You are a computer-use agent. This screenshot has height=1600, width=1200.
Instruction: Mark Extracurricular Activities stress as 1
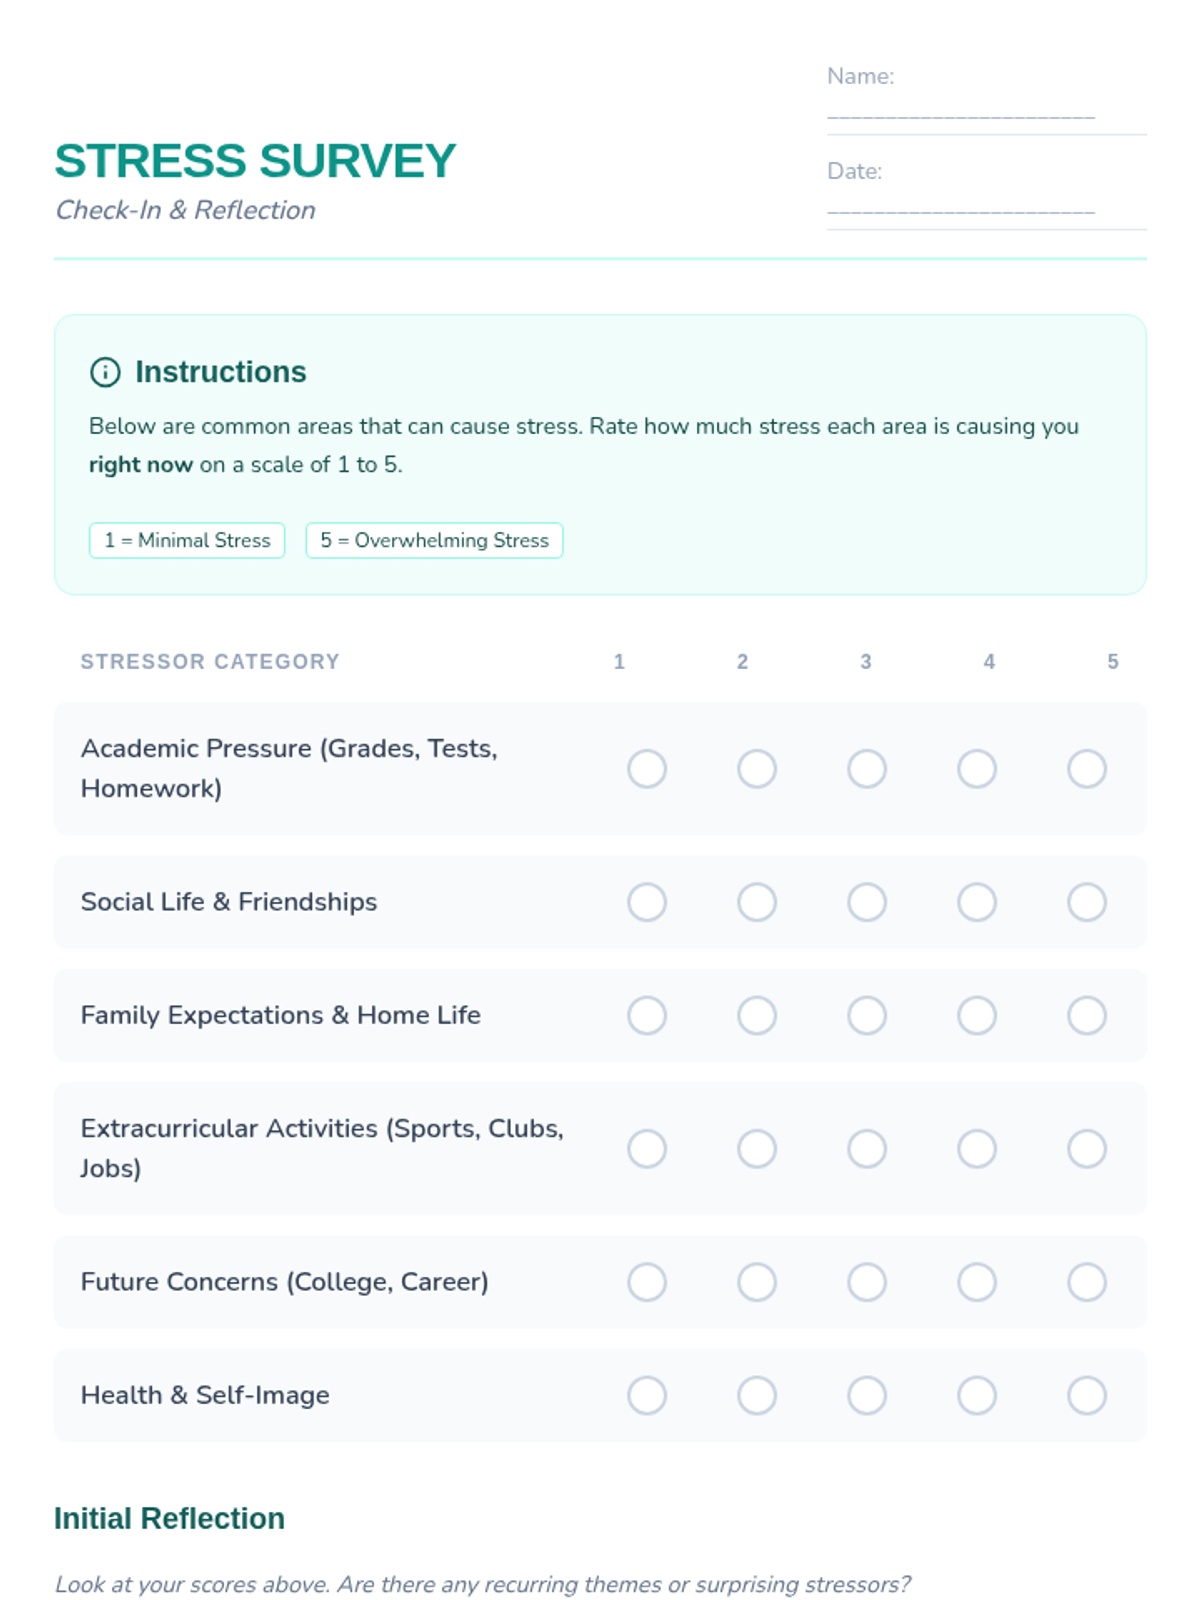647,1149
